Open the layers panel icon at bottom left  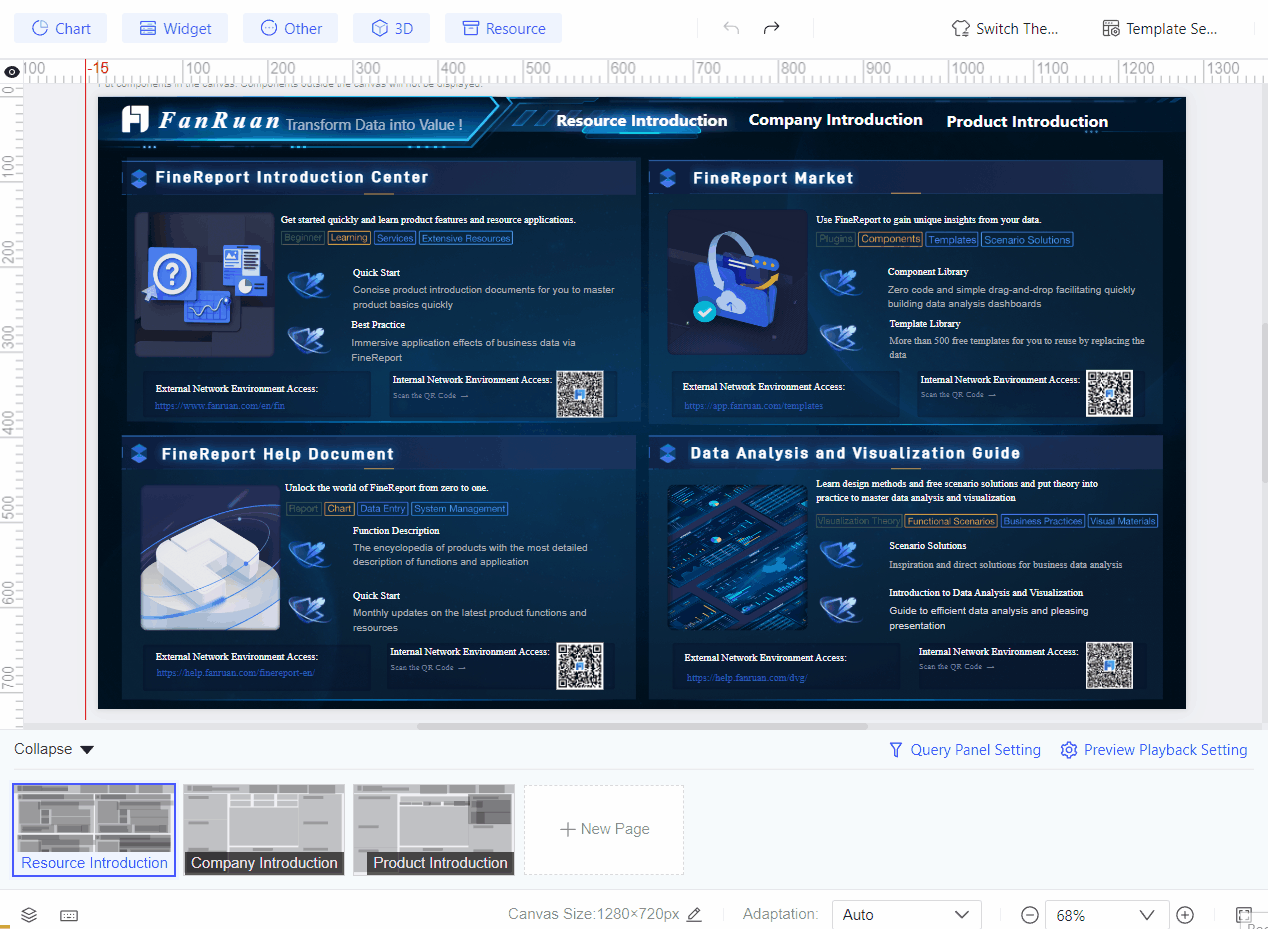[28, 914]
